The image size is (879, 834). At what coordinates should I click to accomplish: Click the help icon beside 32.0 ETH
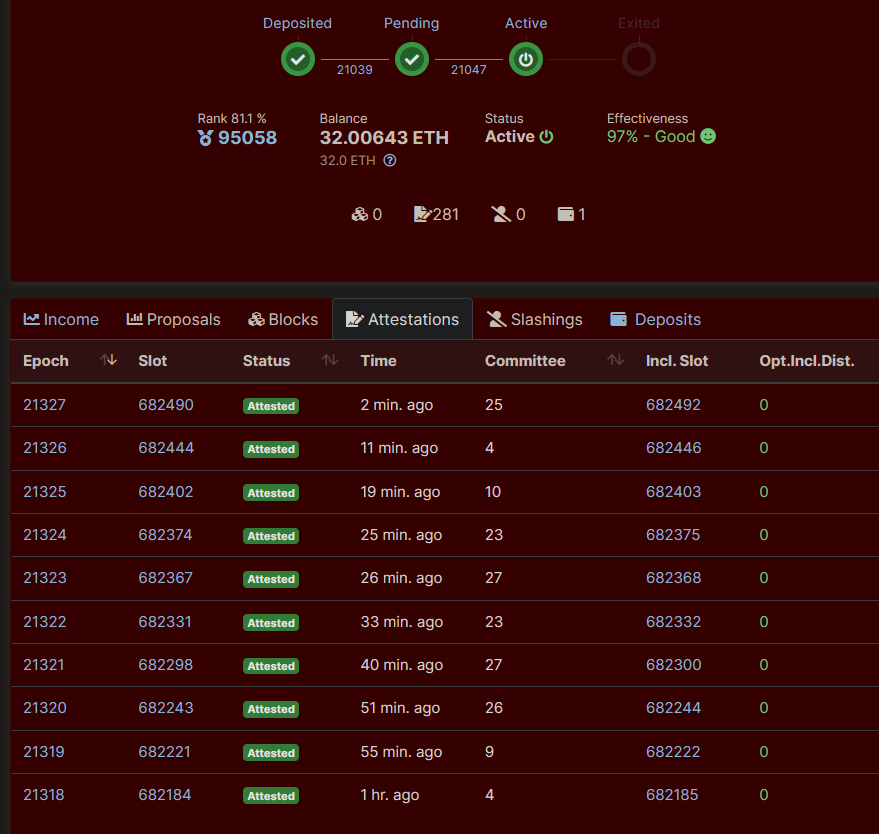pyautogui.click(x=390, y=160)
